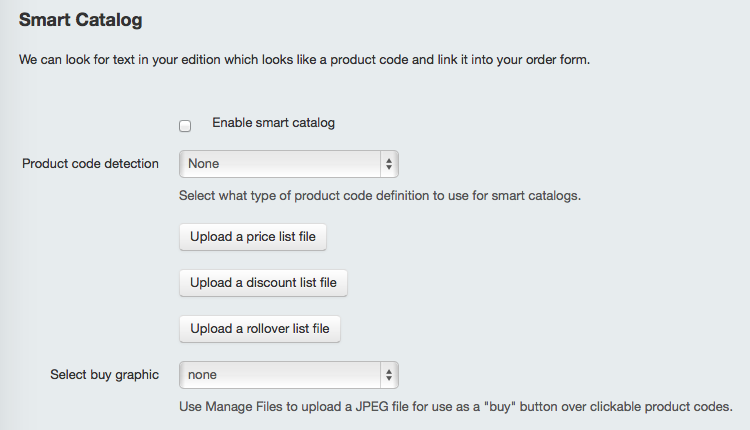Screen dimensions: 750x430
Task: Click up-down arrows on buy graphic selector
Action: coord(389,375)
